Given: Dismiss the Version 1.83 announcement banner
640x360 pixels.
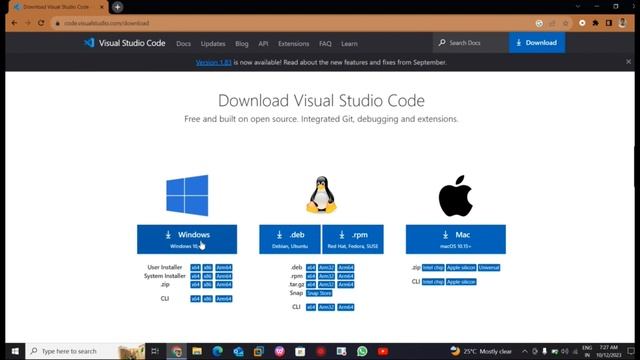Looking at the screenshot, I should 629,62.
